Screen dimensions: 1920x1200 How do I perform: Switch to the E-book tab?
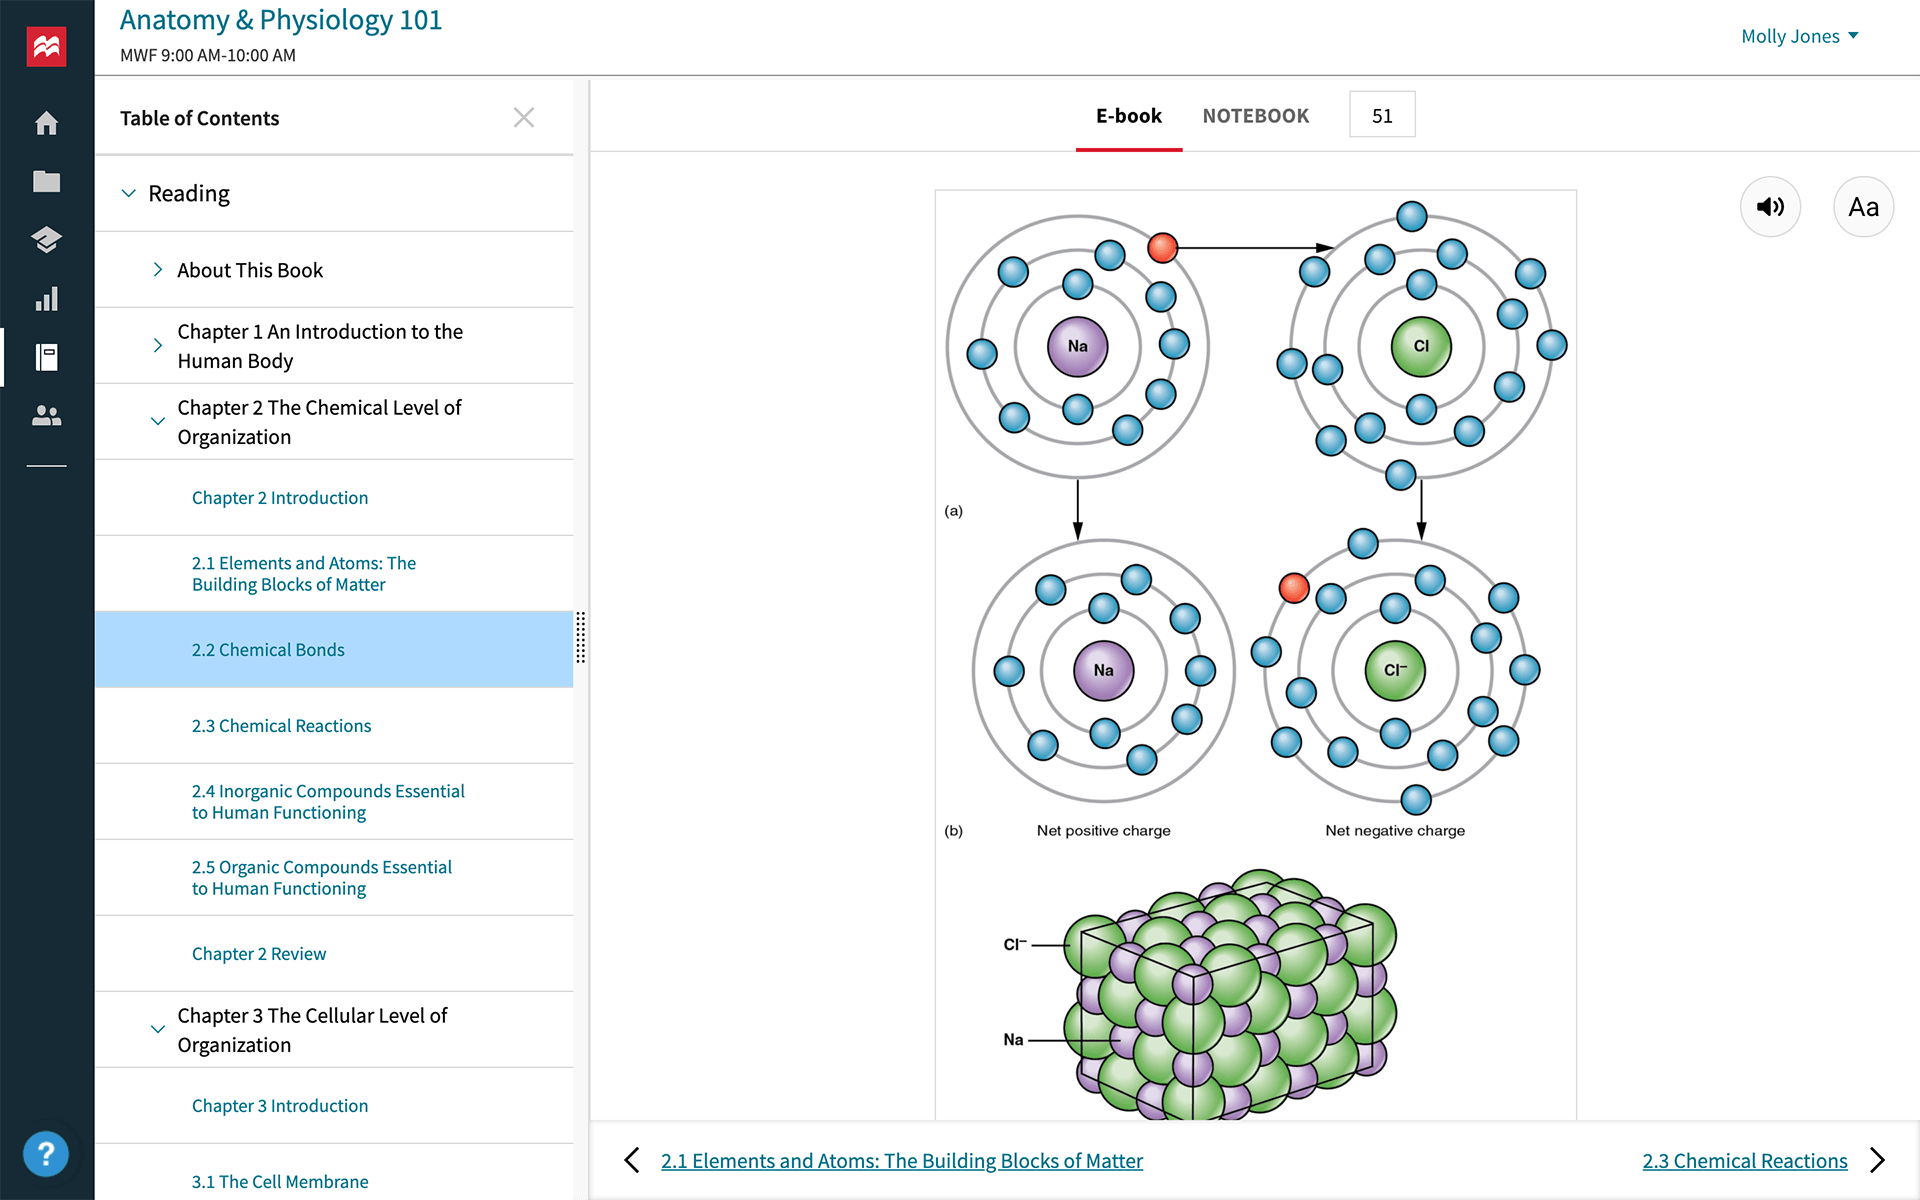coord(1128,113)
